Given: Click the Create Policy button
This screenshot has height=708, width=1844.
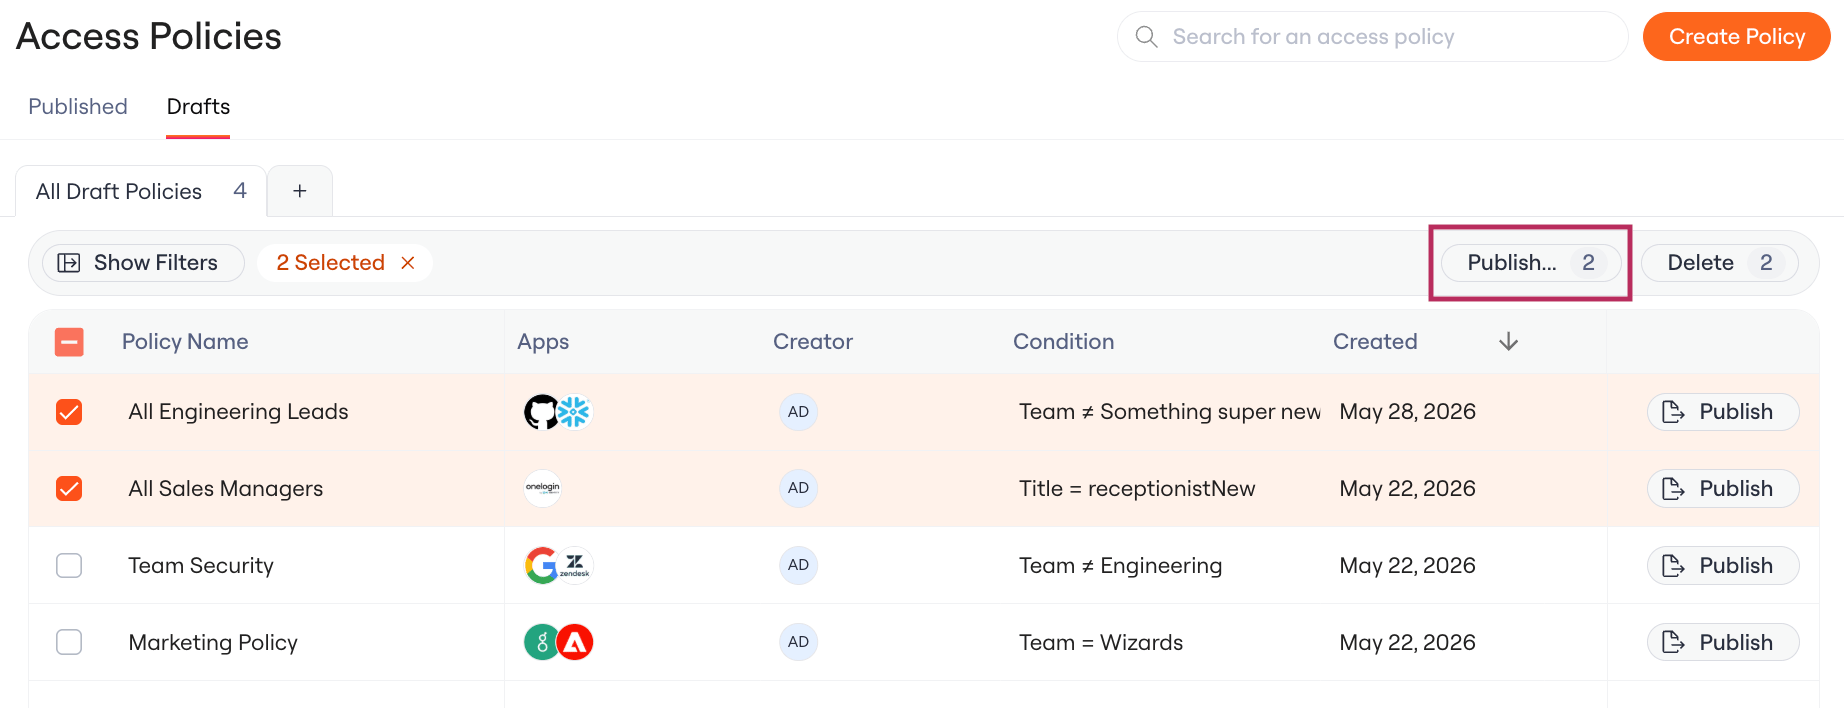Looking at the screenshot, I should coord(1737,37).
